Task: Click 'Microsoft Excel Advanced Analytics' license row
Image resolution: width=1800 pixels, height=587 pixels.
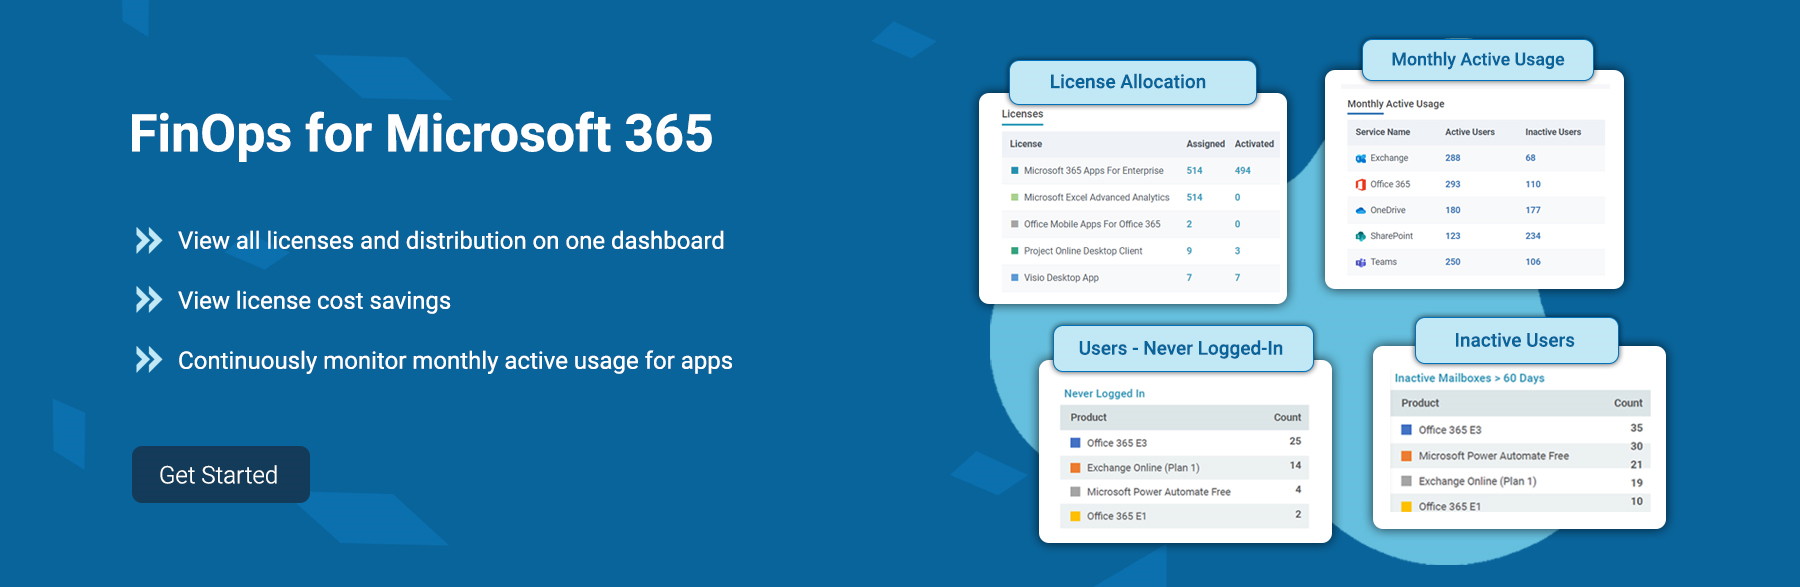Action: click(1141, 197)
